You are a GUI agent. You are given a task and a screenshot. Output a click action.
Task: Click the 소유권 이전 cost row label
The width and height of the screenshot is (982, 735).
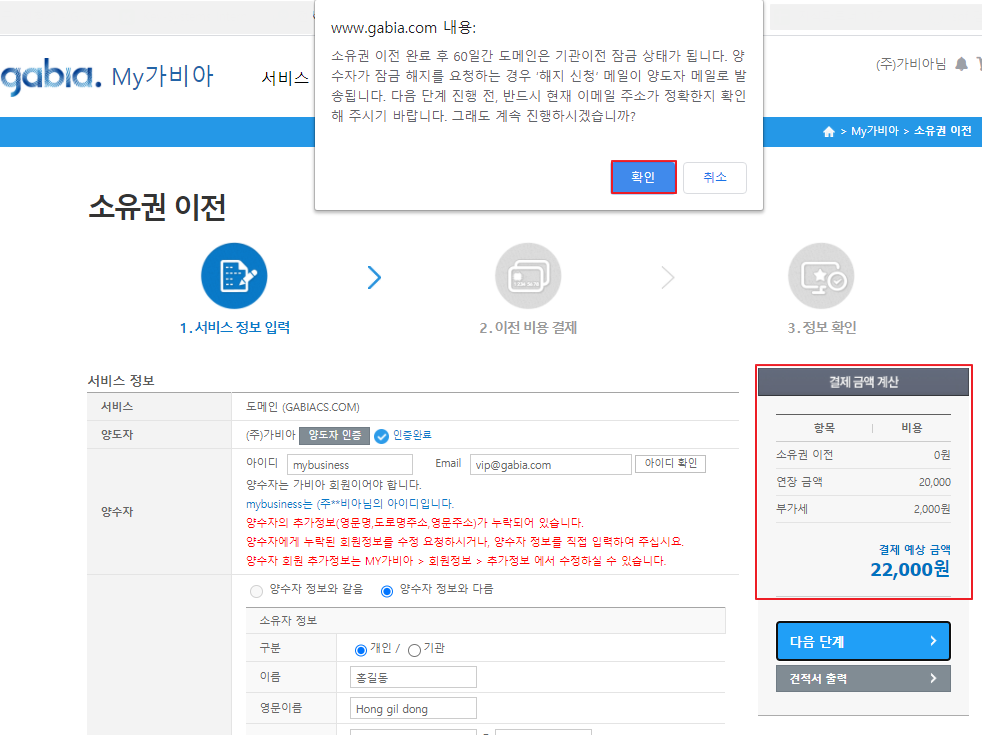(804, 455)
